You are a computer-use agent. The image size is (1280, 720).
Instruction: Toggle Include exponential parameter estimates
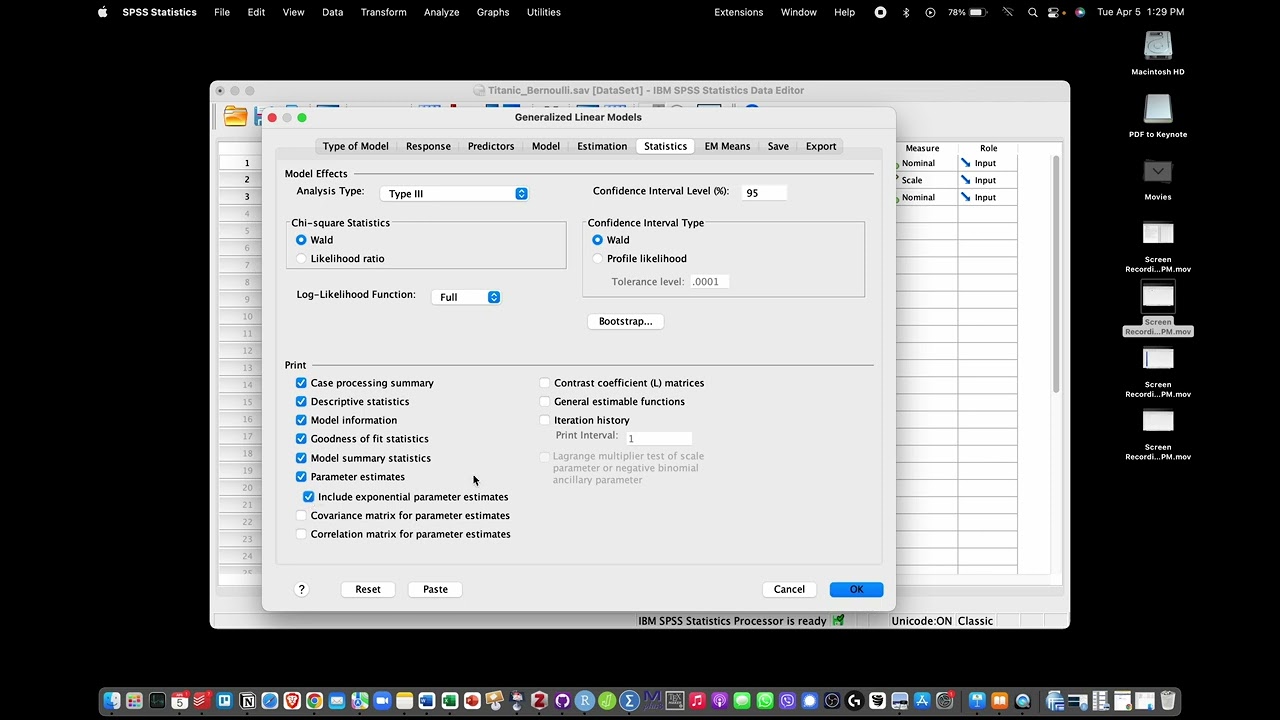coord(308,497)
